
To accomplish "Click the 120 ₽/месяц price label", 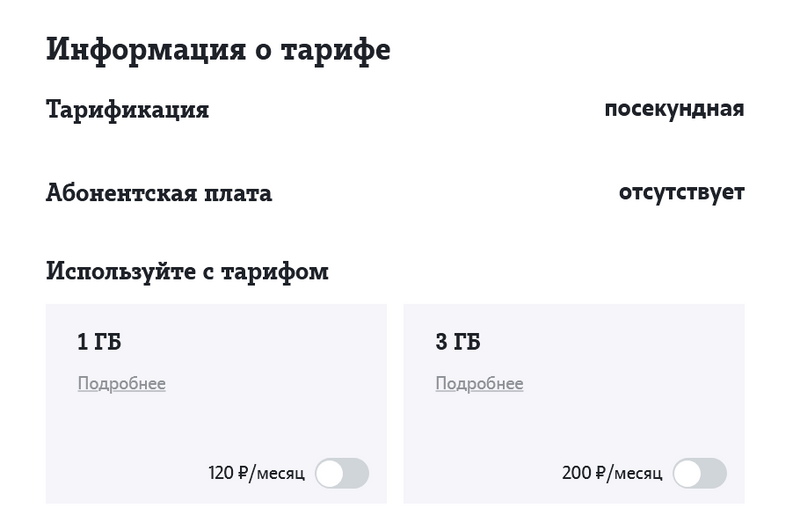I will pos(256,473).
